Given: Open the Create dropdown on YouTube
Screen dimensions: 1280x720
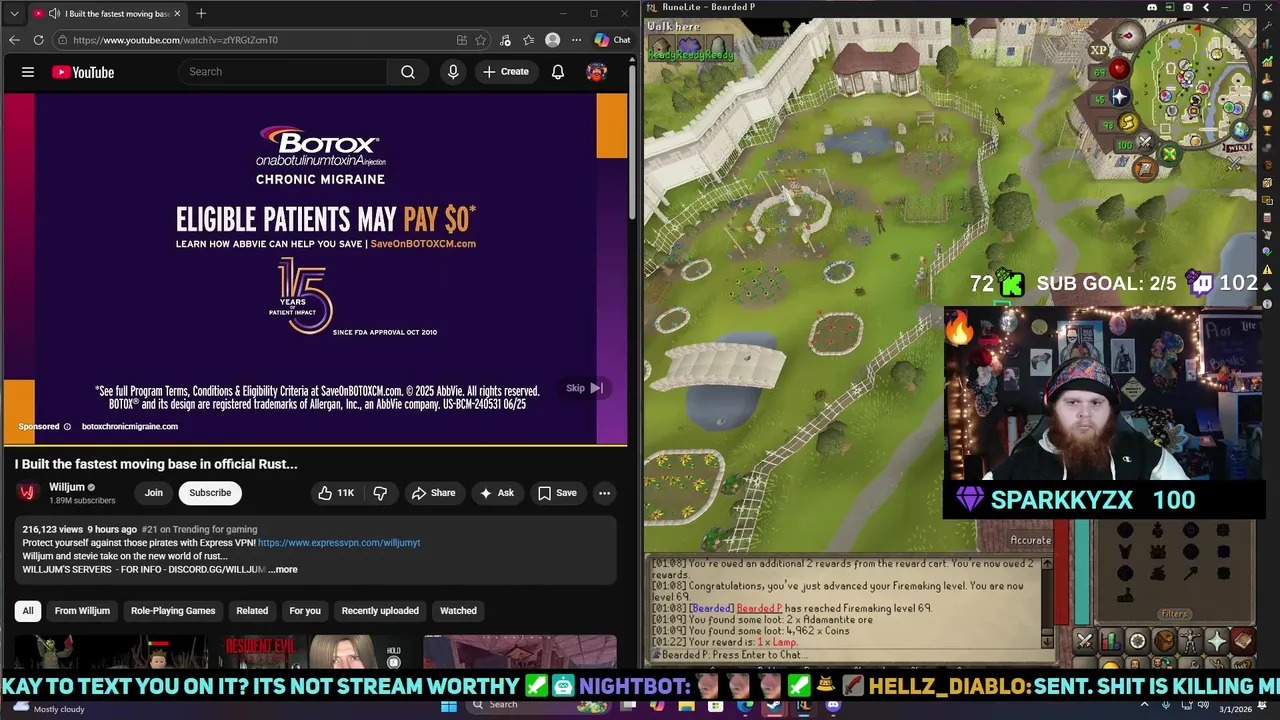Looking at the screenshot, I should click(505, 72).
